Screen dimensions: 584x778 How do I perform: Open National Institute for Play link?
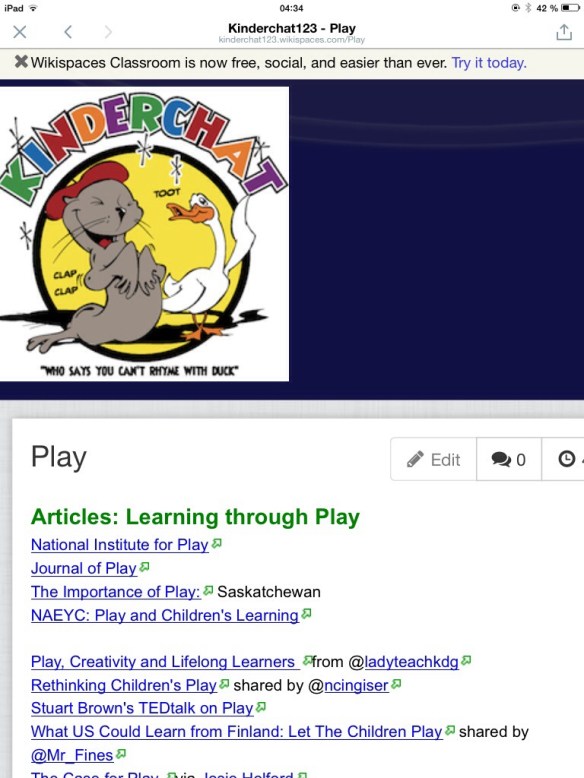120,545
